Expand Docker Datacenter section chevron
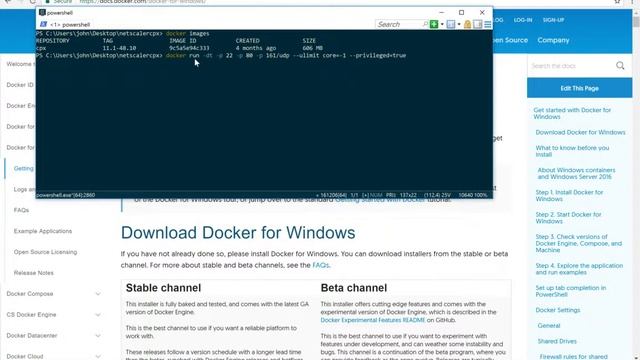The width and height of the screenshot is (640, 360). click(x=98, y=336)
